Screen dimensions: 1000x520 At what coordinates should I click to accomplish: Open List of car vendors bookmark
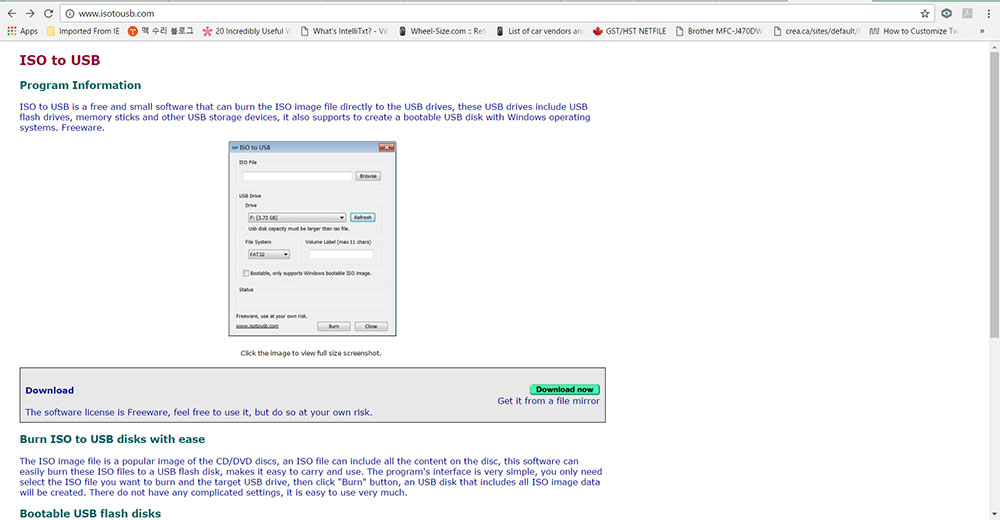(539, 31)
